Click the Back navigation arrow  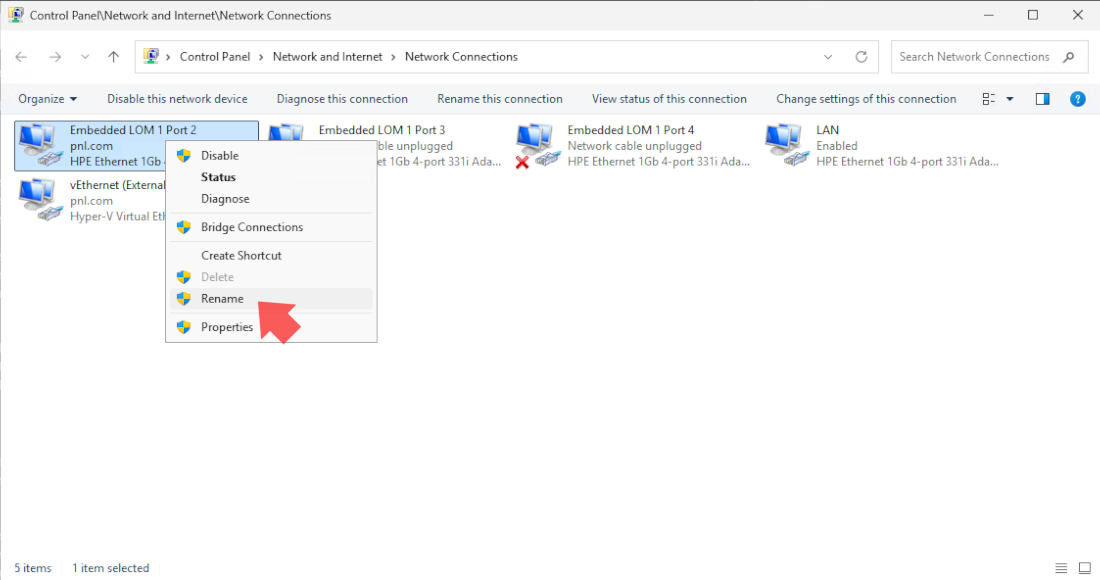click(21, 57)
